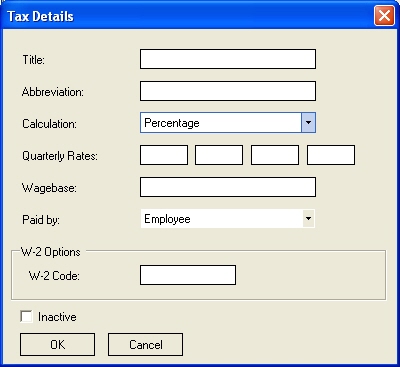Click the W-2 Options group label
This screenshot has height=367, width=400.
pos(51,252)
